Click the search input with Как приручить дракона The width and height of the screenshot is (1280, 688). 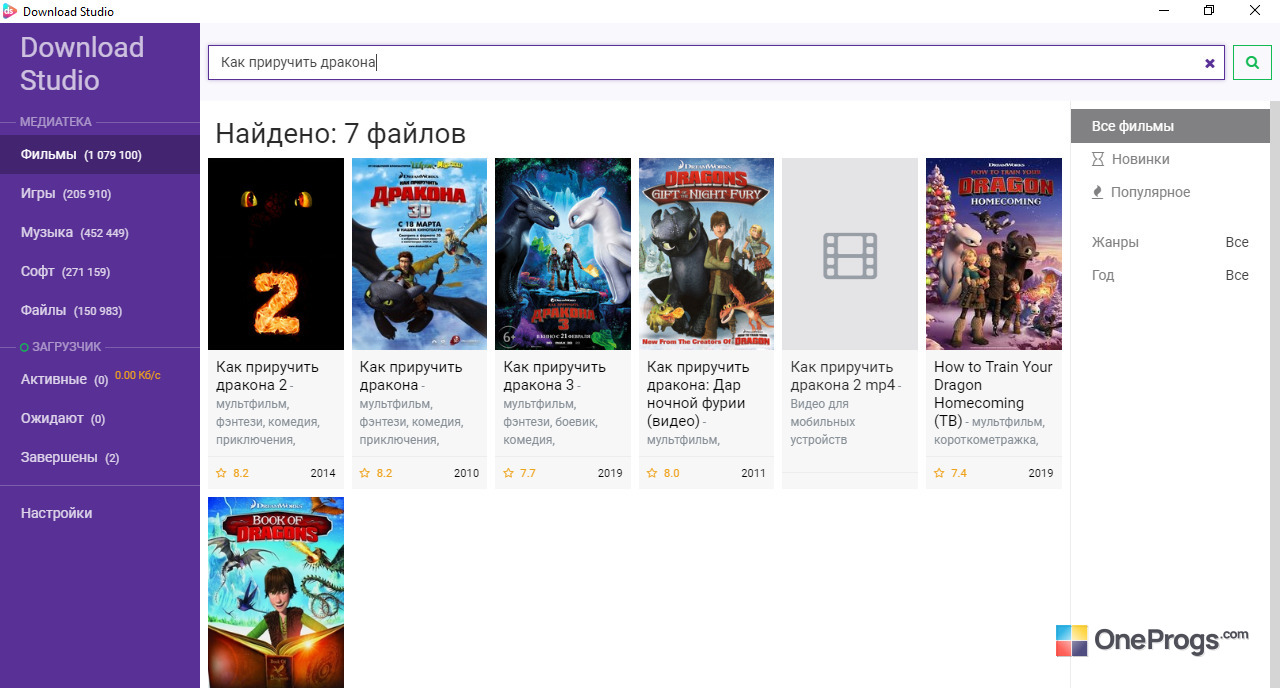716,62
